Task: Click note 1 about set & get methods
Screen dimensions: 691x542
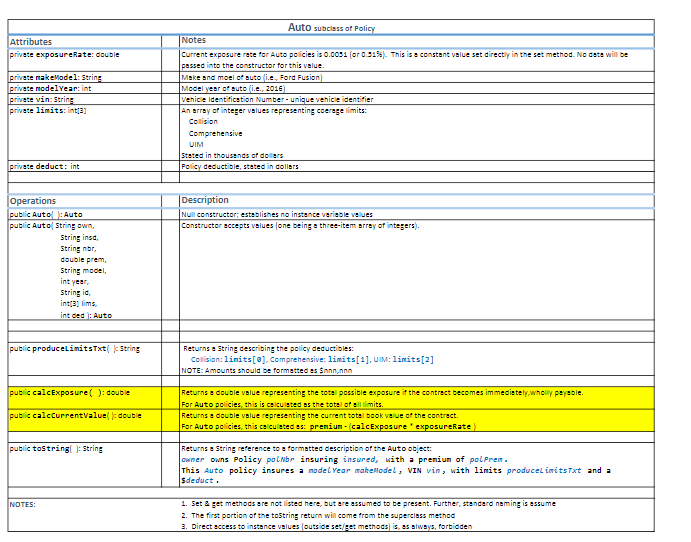Action: tap(368, 503)
